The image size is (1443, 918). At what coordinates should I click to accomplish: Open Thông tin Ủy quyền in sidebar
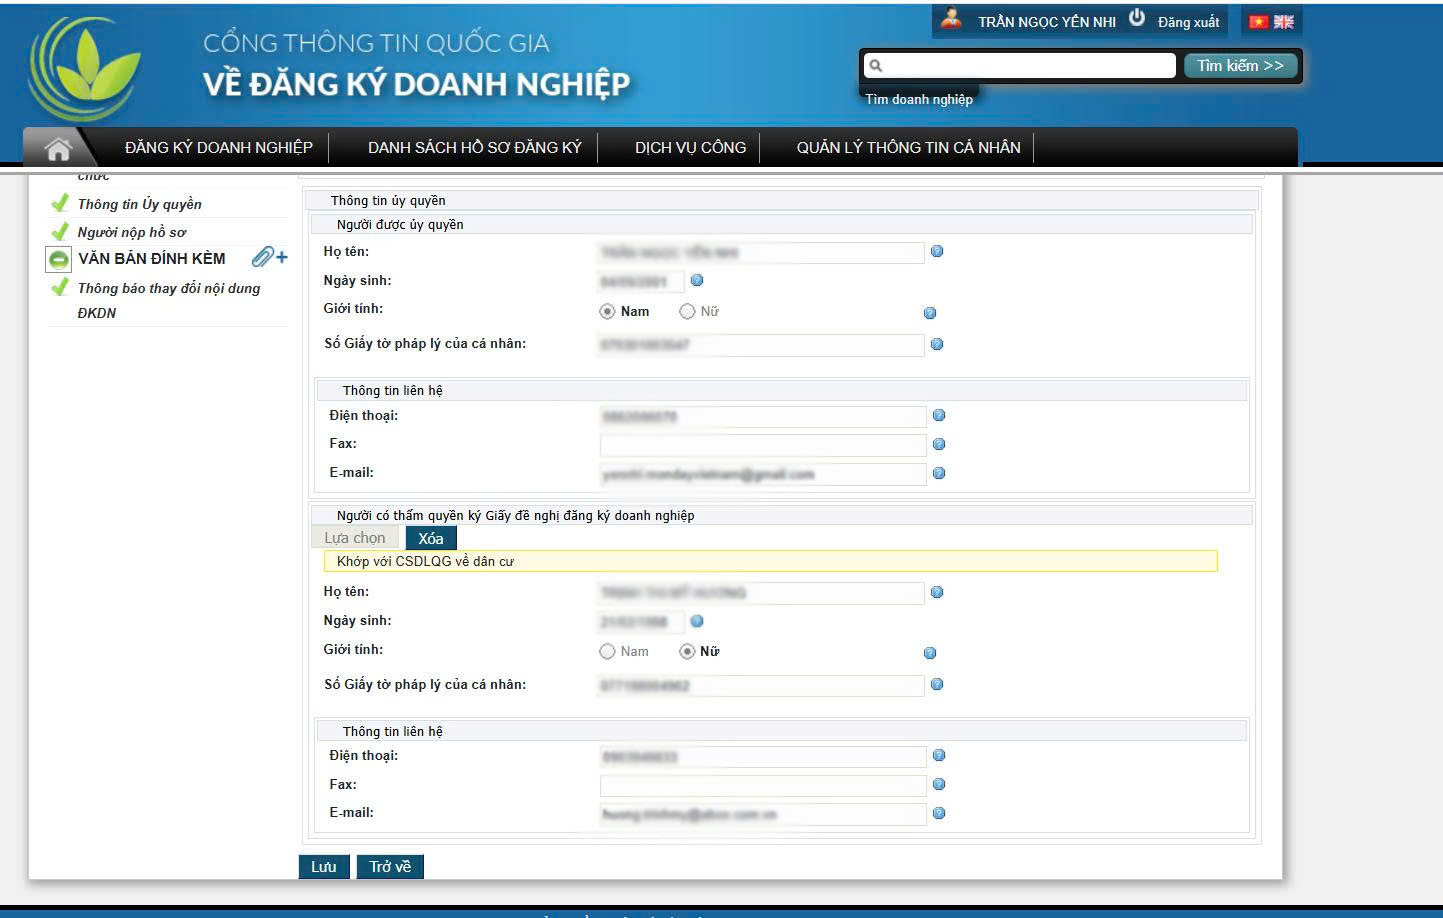140,204
